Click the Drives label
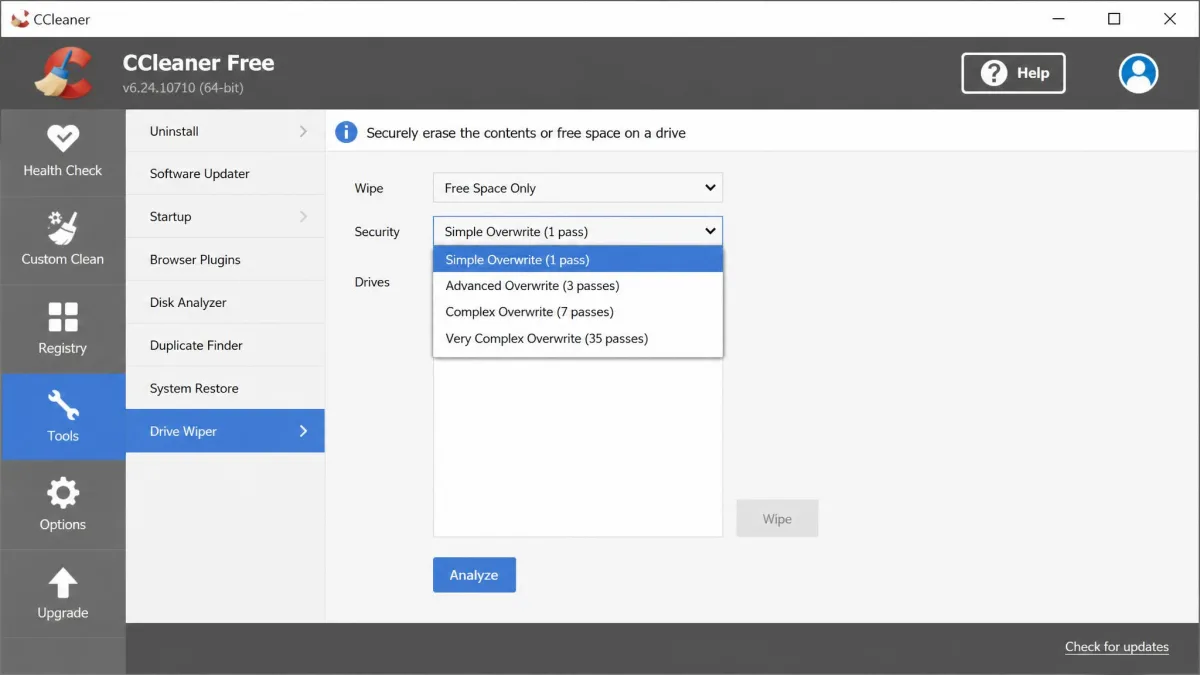Viewport: 1200px width, 675px height. [372, 282]
